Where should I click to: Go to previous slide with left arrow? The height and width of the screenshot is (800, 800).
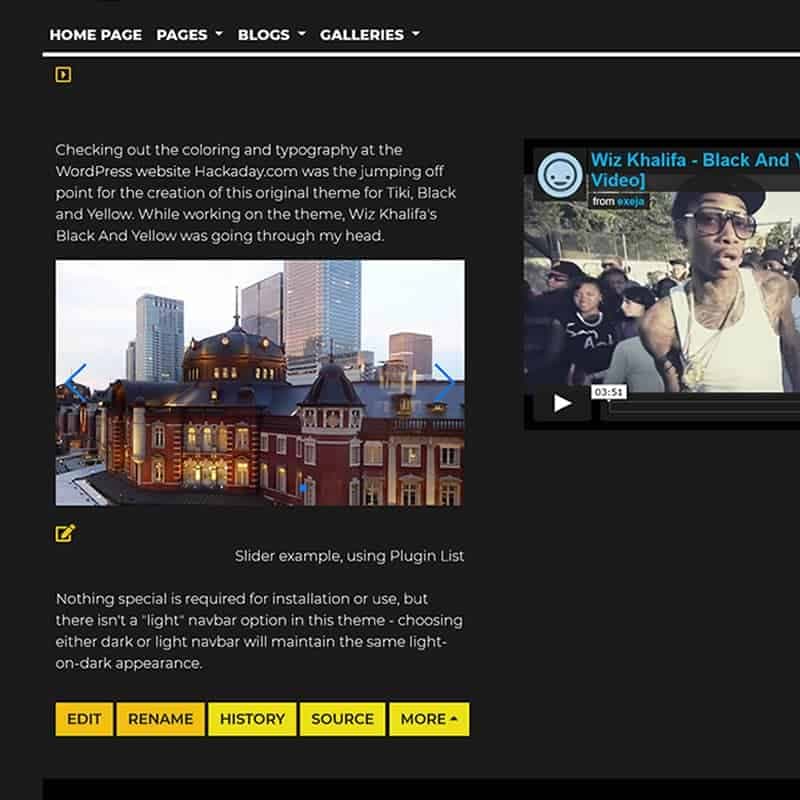click(76, 382)
